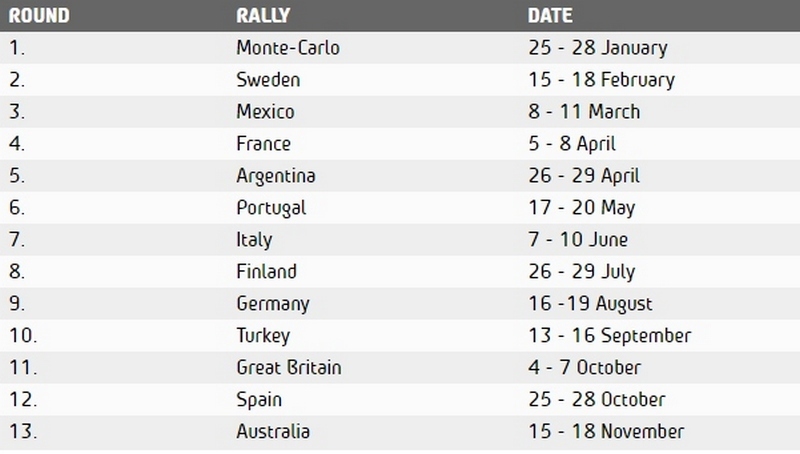Click the 15 - 18 November date
800x454 pixels.
point(606,432)
